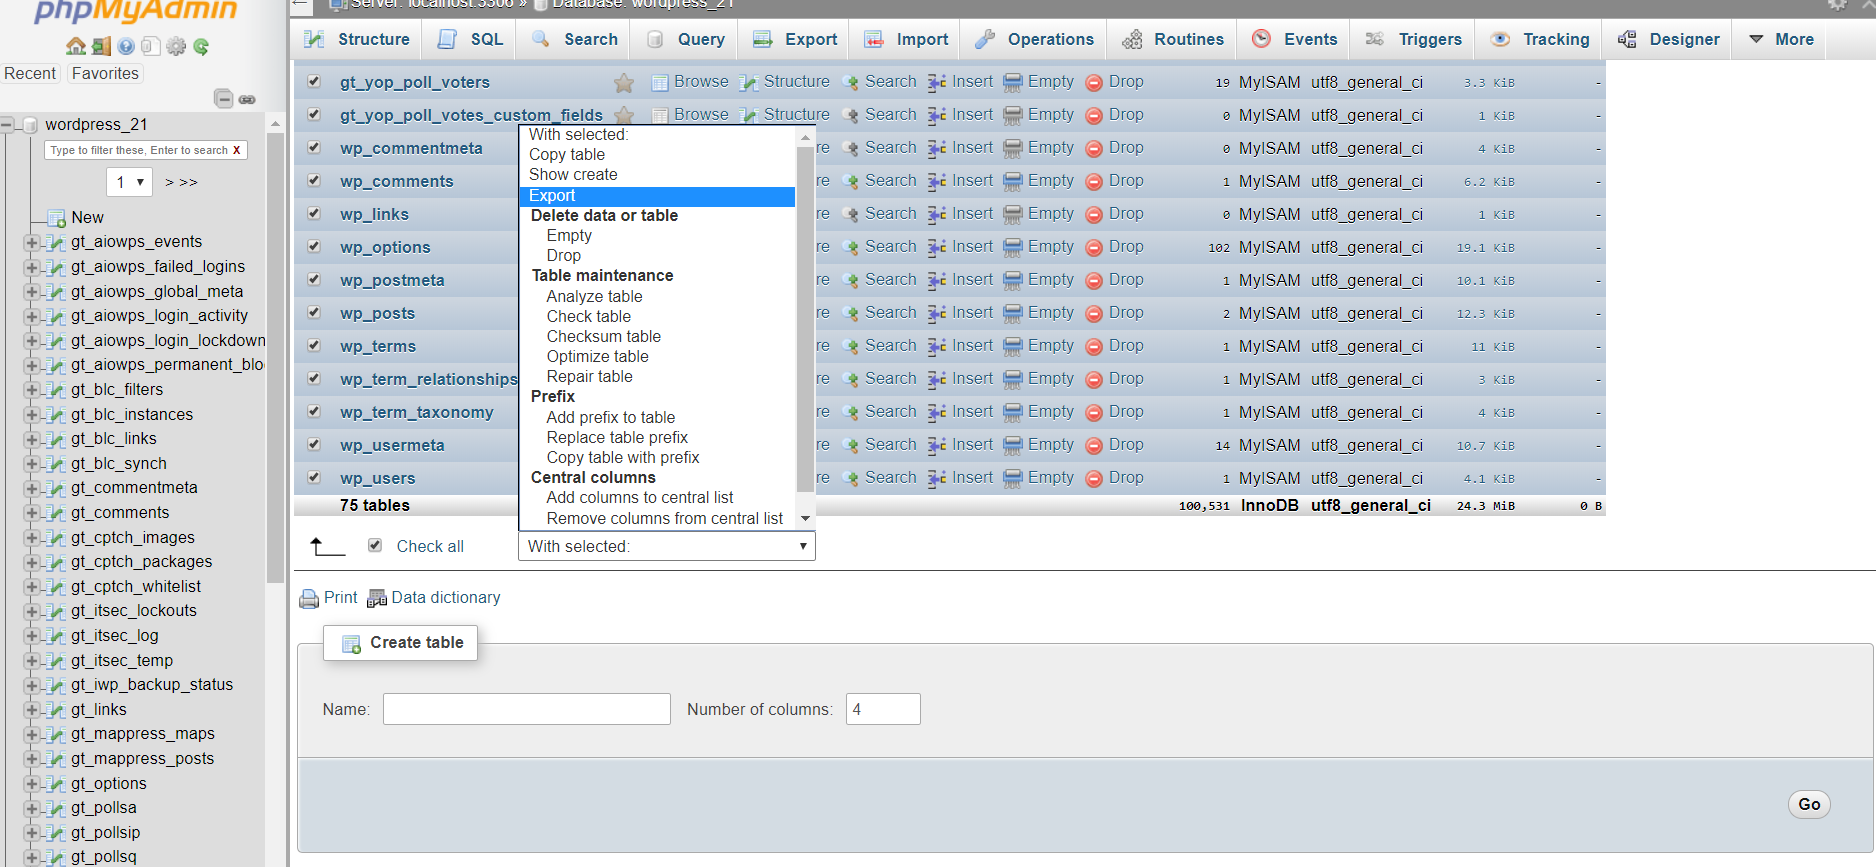Expand the gt_comments tree node

[32, 513]
